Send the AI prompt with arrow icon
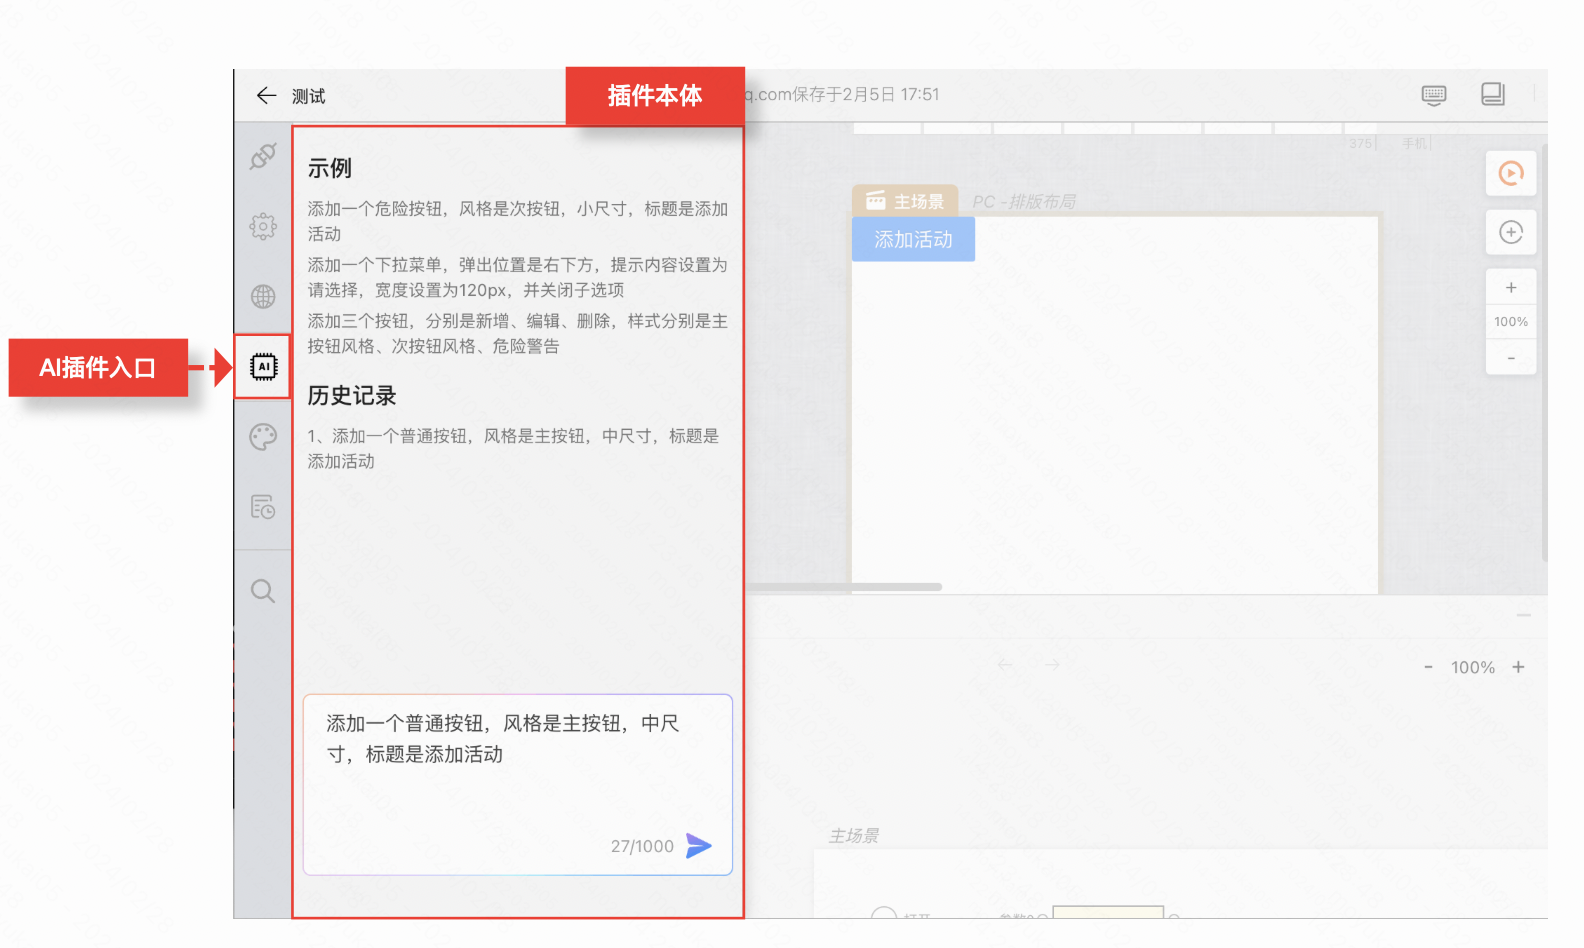 pyautogui.click(x=699, y=846)
